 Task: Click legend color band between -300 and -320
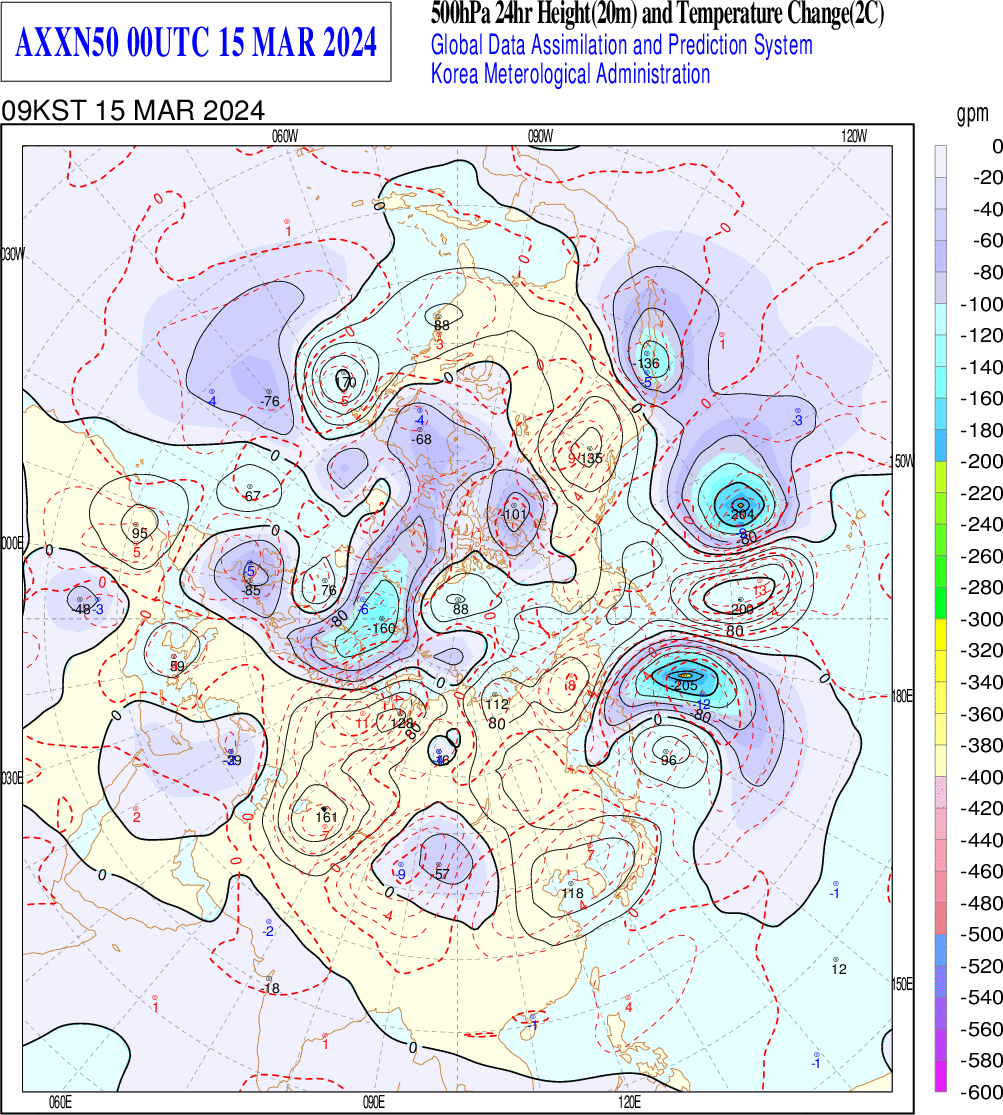pos(940,634)
